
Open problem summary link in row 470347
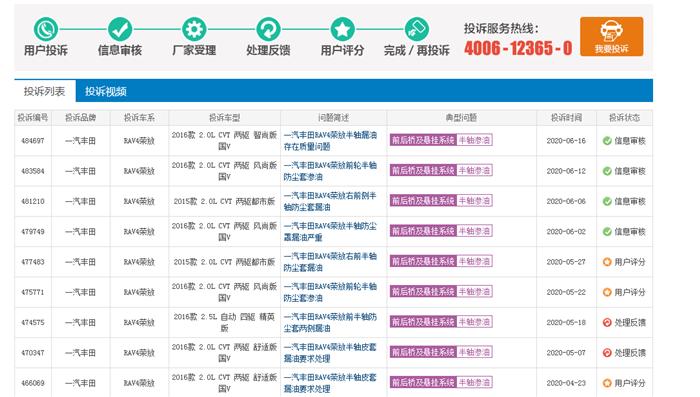(330, 353)
